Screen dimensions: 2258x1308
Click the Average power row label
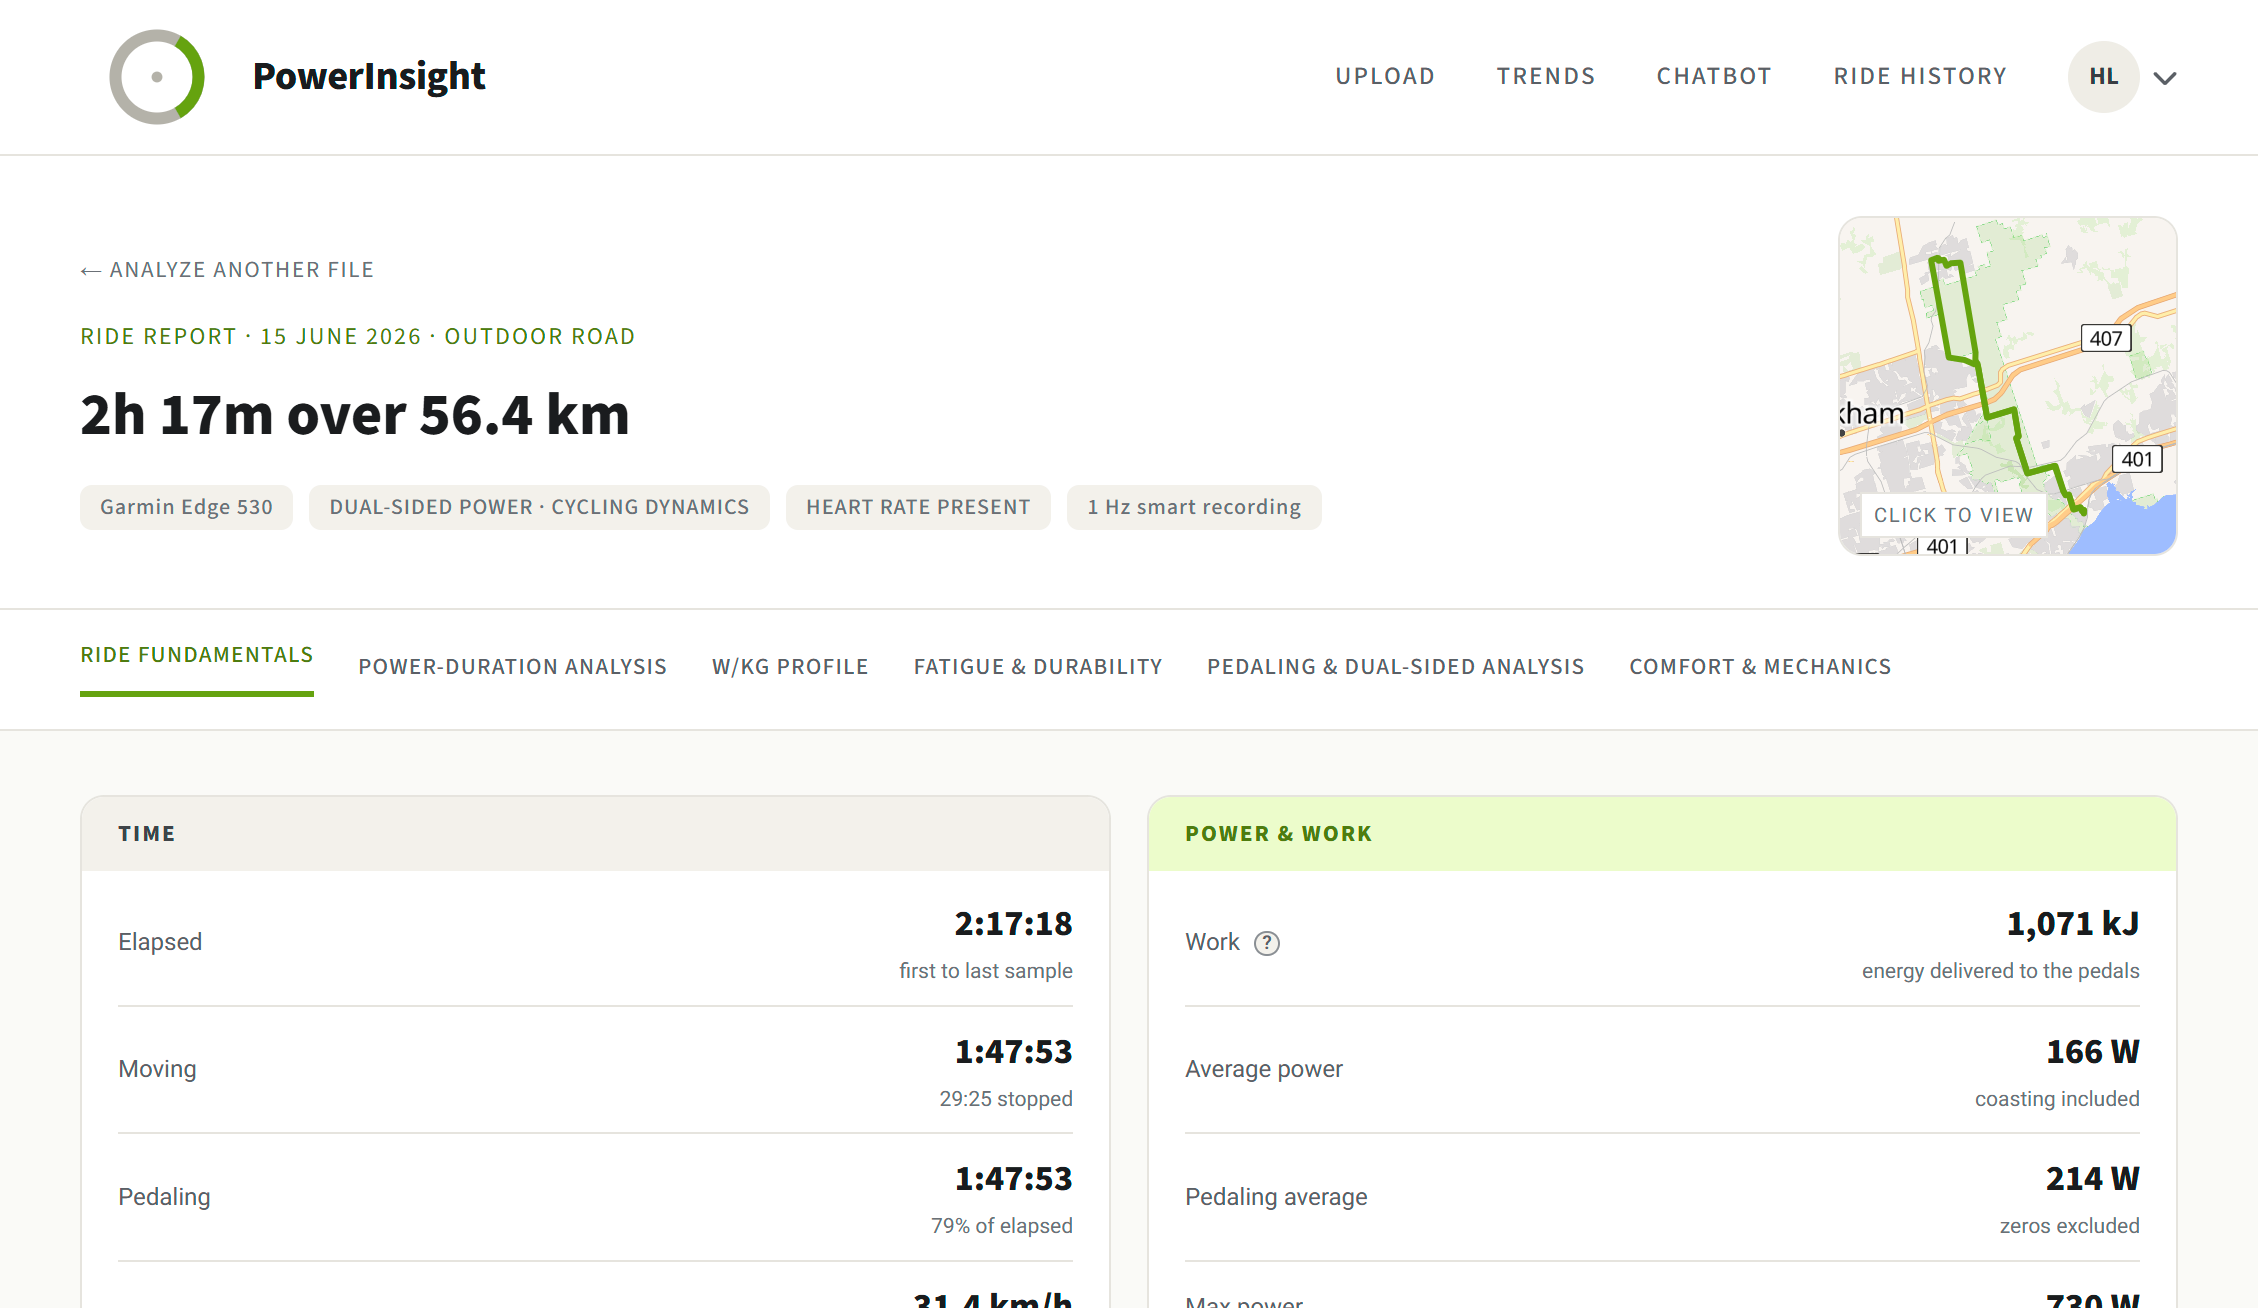[x=1264, y=1069]
